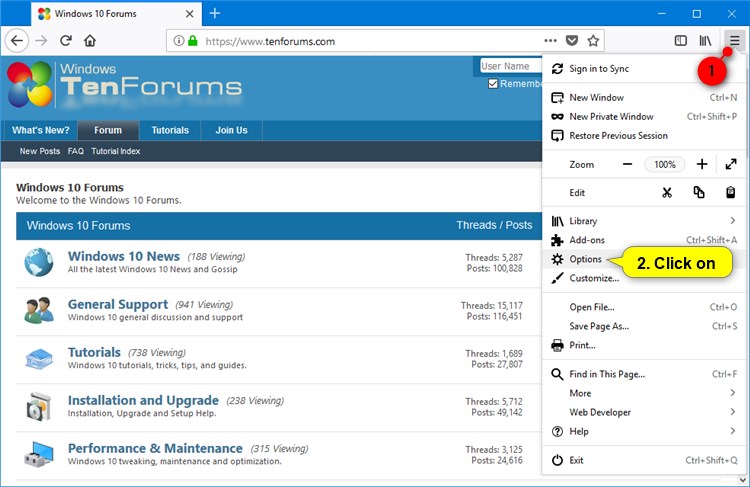Zoom out with the minus button
The image size is (750, 487).
point(627,164)
